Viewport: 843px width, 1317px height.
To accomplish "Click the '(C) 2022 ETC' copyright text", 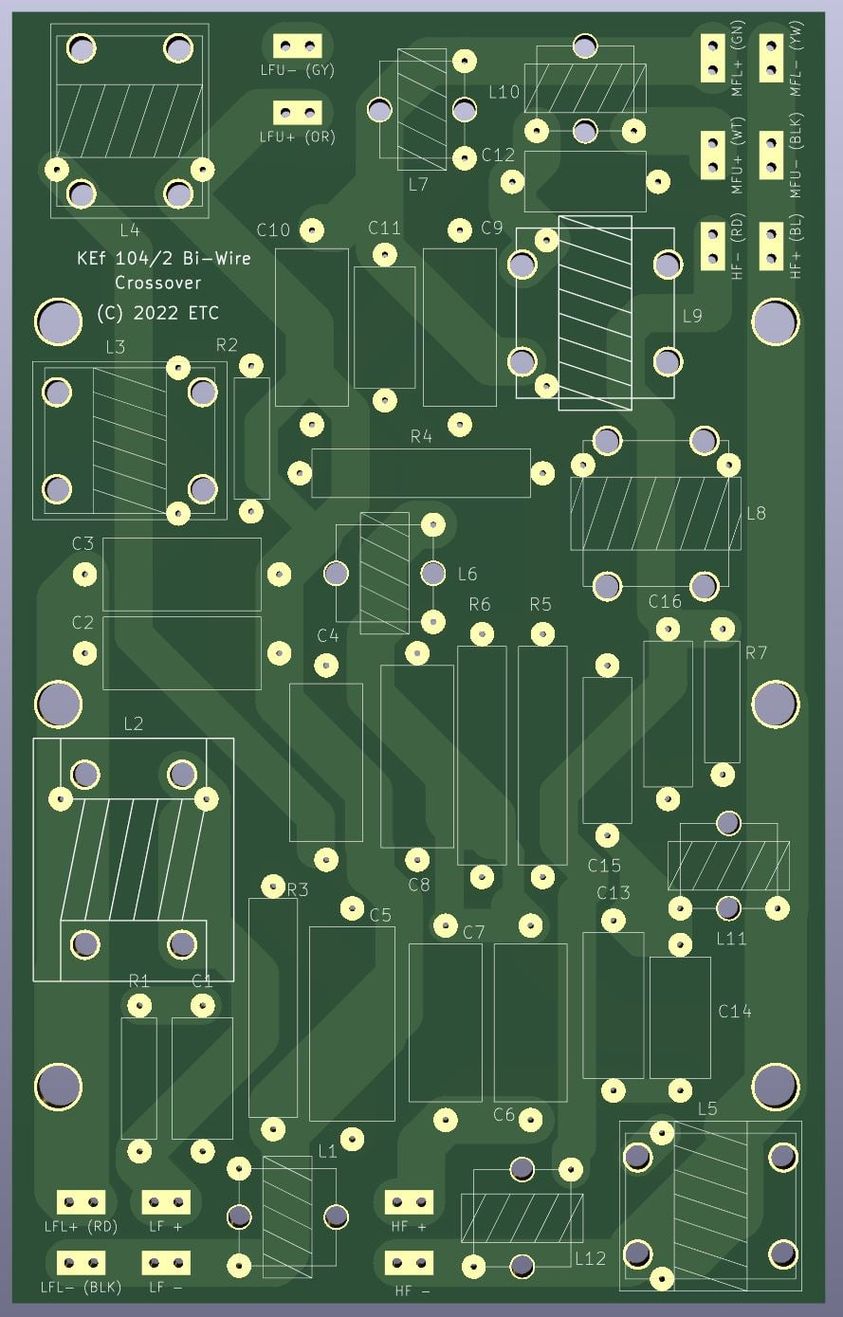I will (x=157, y=313).
